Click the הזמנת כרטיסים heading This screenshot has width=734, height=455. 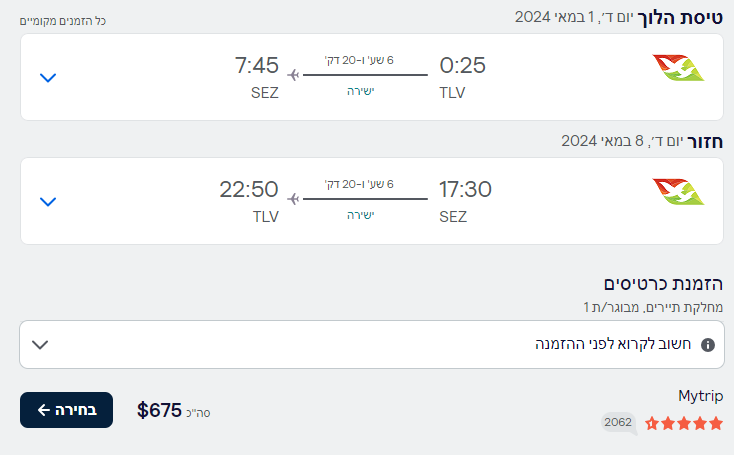[663, 284]
